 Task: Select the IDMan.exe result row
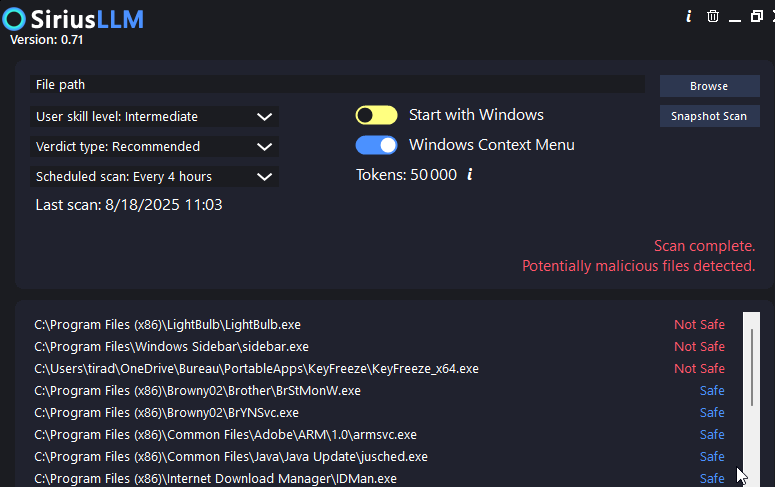point(380,479)
